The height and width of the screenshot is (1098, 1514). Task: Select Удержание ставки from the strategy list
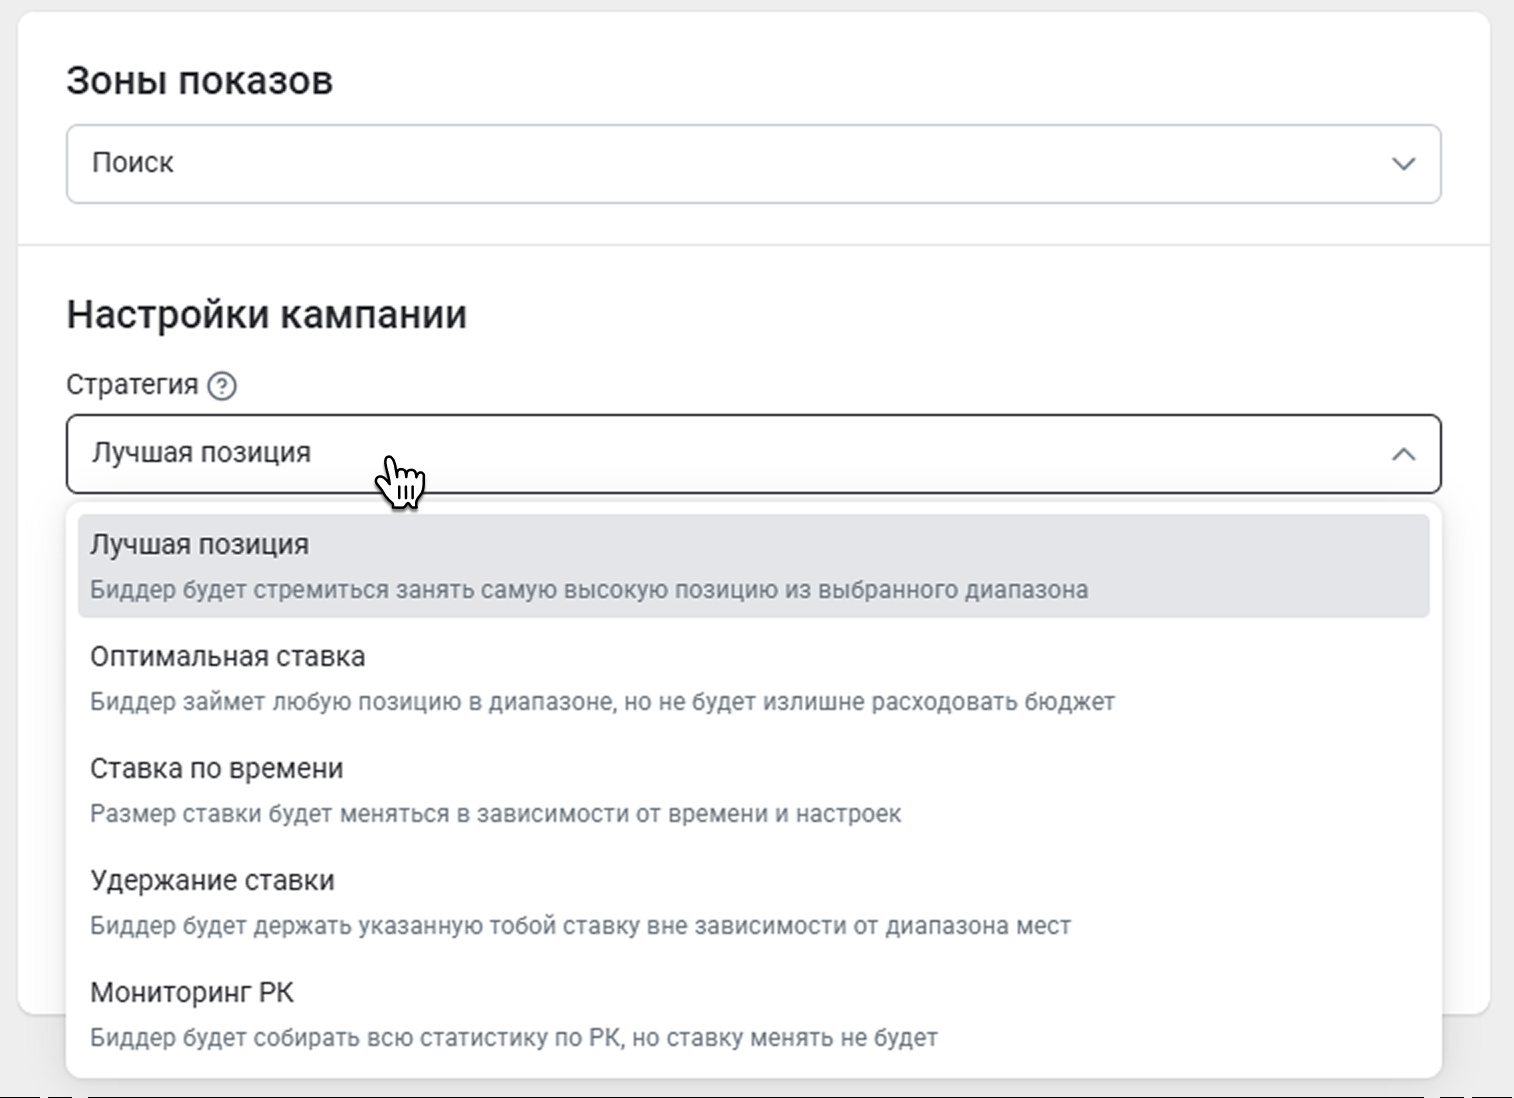pyautogui.click(x=212, y=881)
